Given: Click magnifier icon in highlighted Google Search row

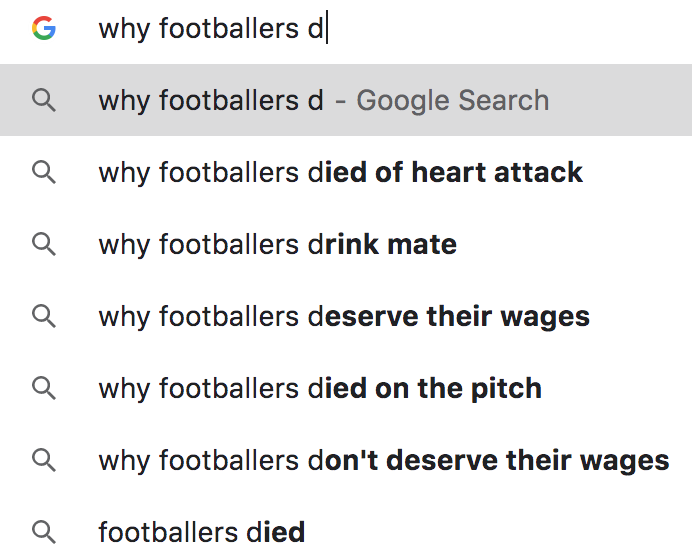Looking at the screenshot, I should (44, 100).
